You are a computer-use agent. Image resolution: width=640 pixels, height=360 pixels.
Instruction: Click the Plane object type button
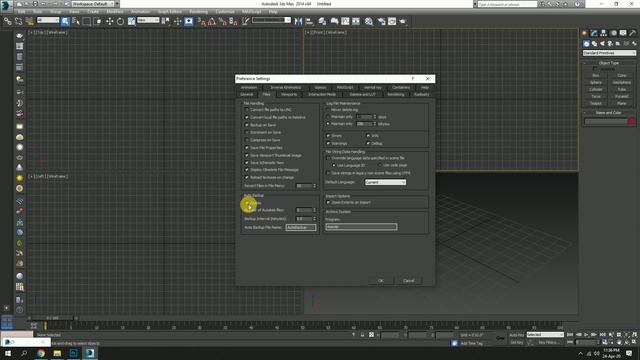coord(622,104)
